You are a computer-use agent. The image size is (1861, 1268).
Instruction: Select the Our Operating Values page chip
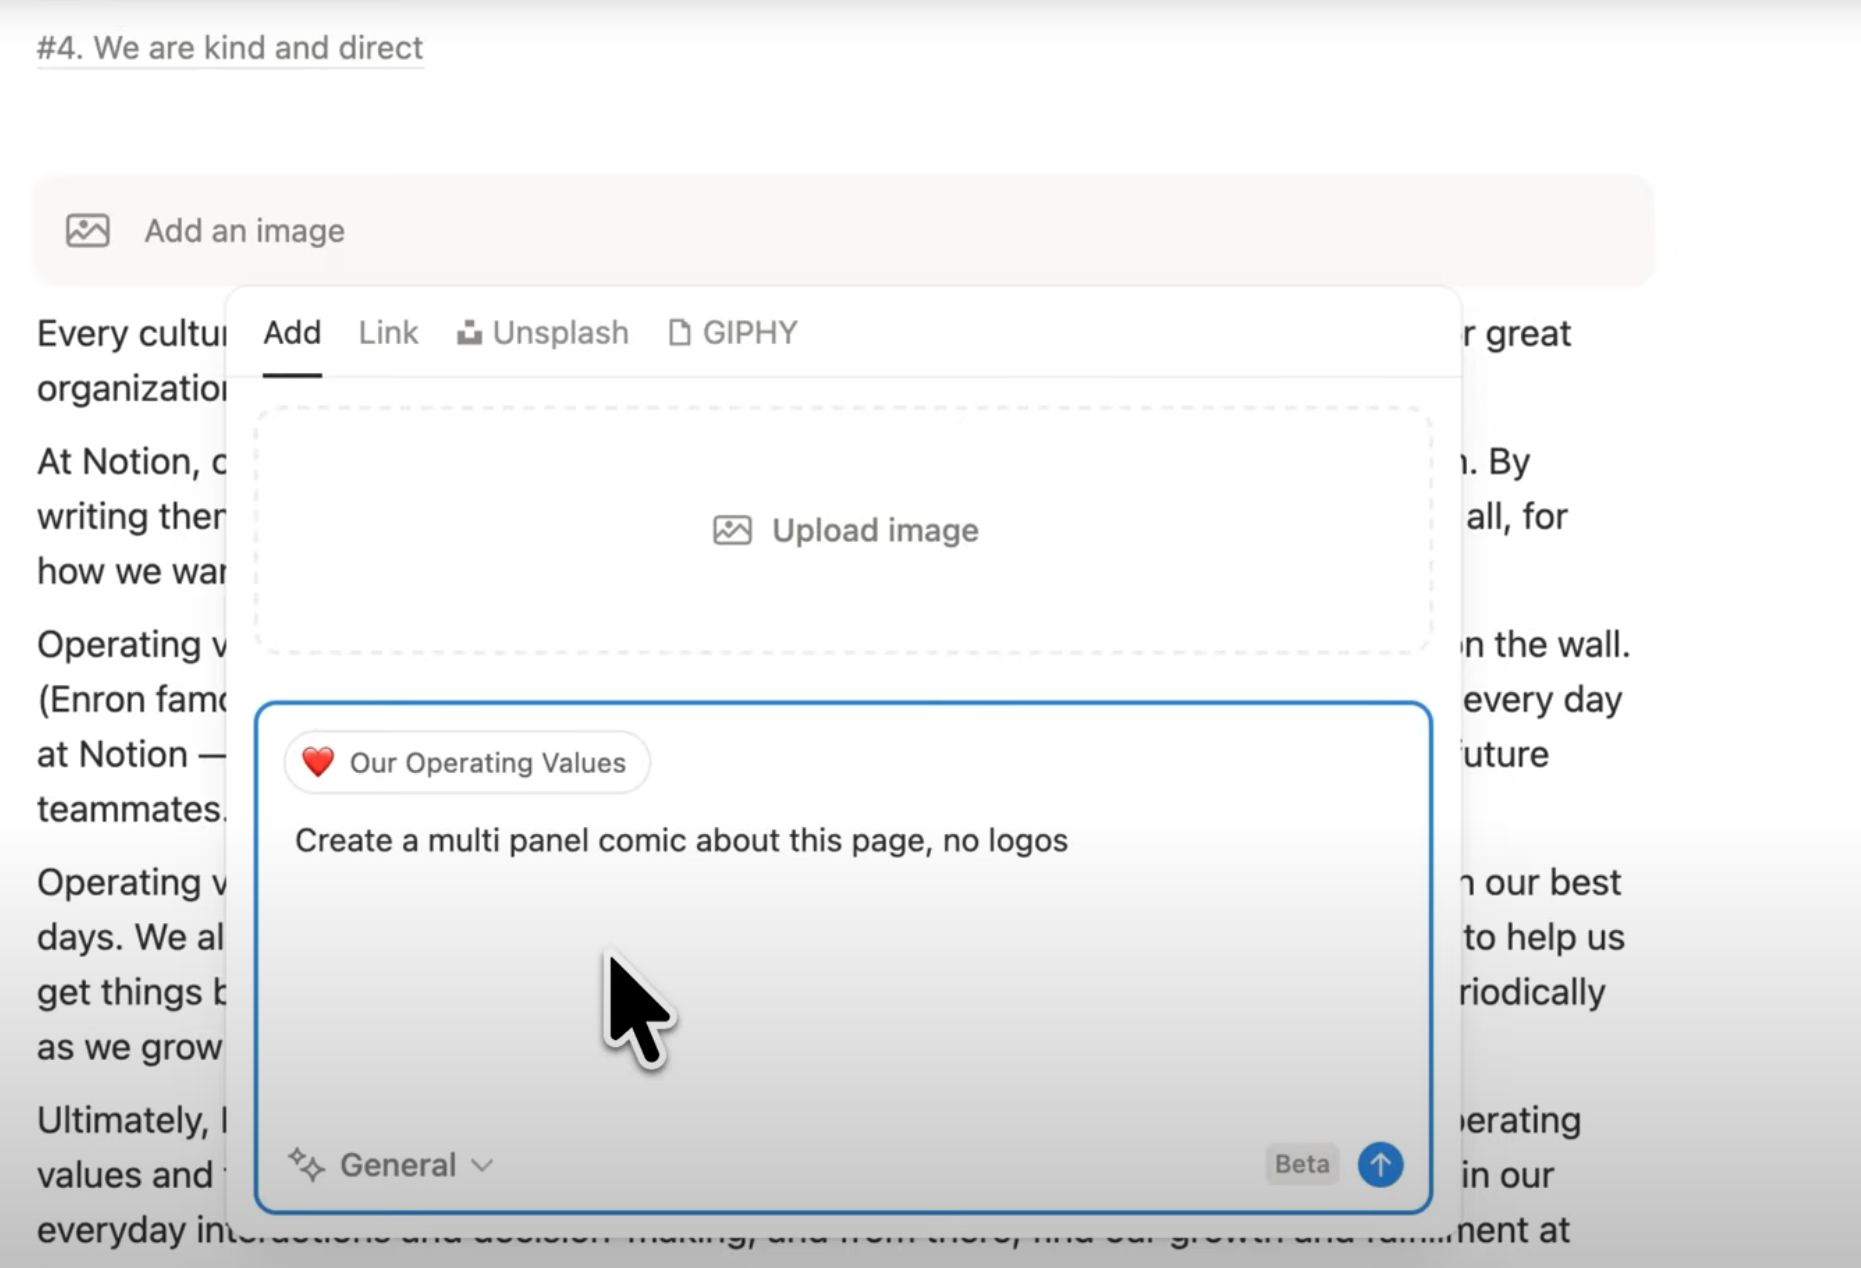tap(466, 762)
